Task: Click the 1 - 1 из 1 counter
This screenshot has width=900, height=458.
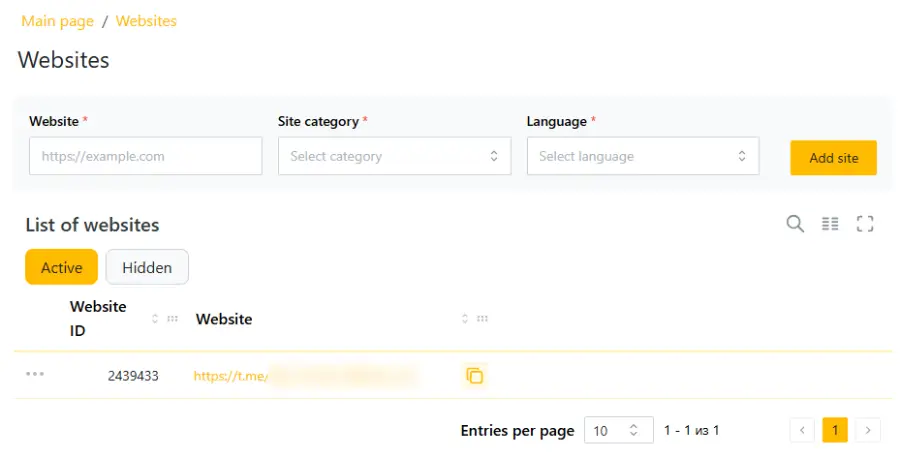Action: pos(692,430)
